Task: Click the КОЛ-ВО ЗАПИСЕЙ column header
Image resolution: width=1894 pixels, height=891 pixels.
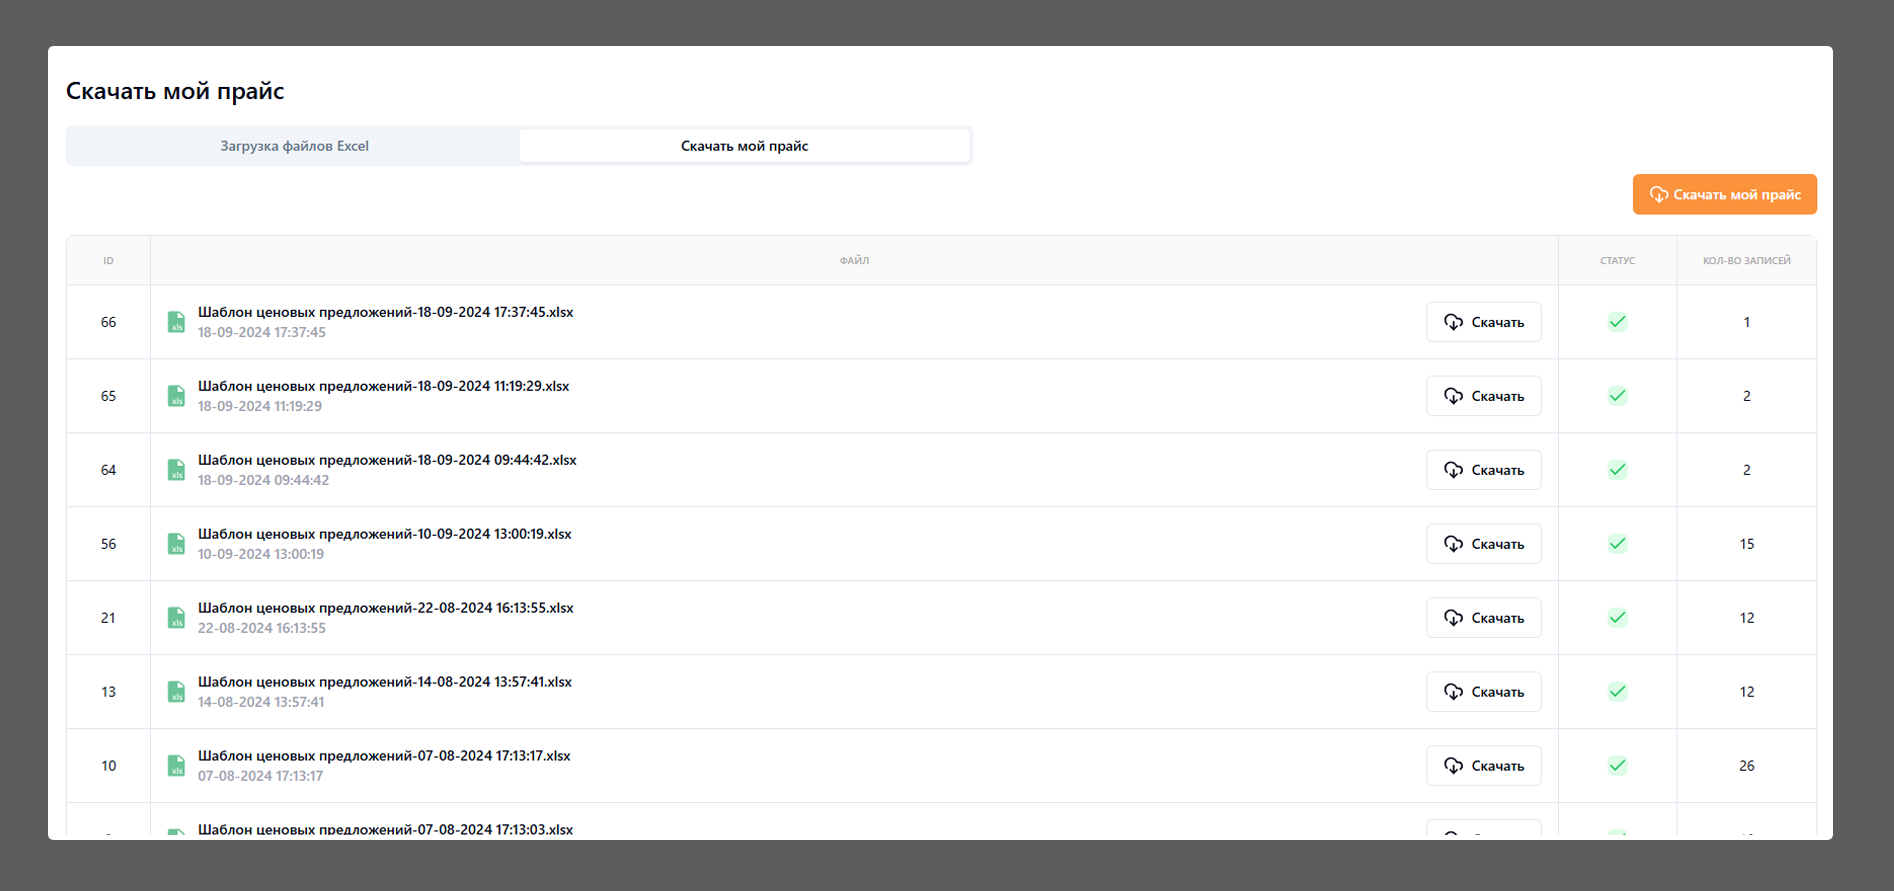Action: coord(1746,261)
